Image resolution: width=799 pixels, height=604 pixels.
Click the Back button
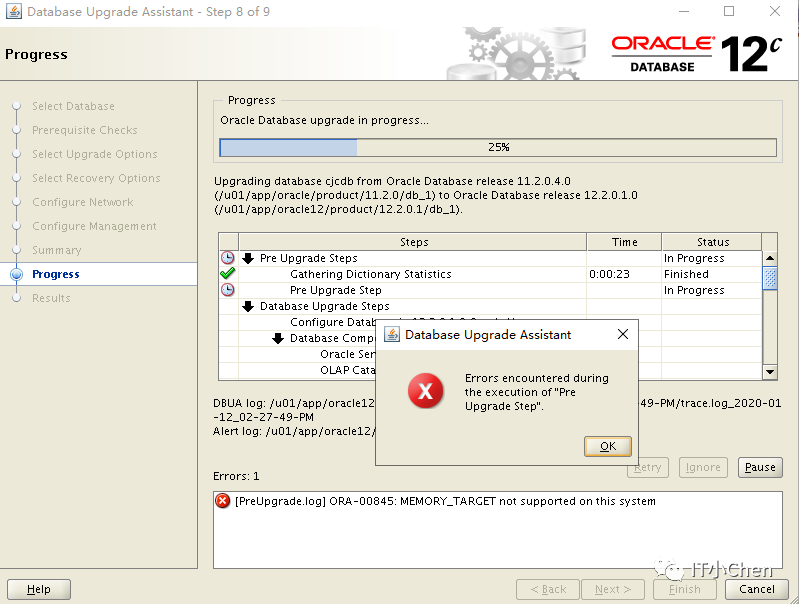548,589
